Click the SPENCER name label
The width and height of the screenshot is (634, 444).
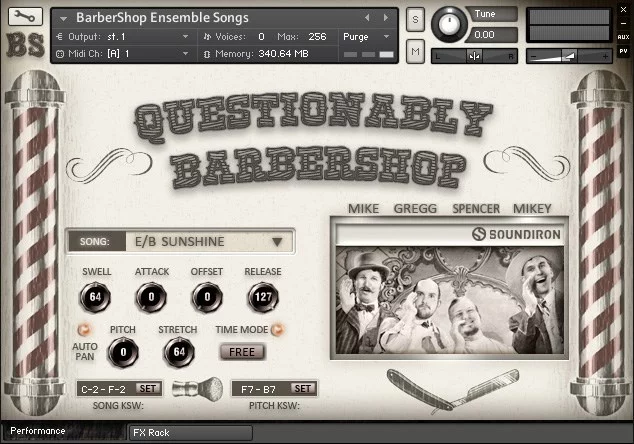476,209
